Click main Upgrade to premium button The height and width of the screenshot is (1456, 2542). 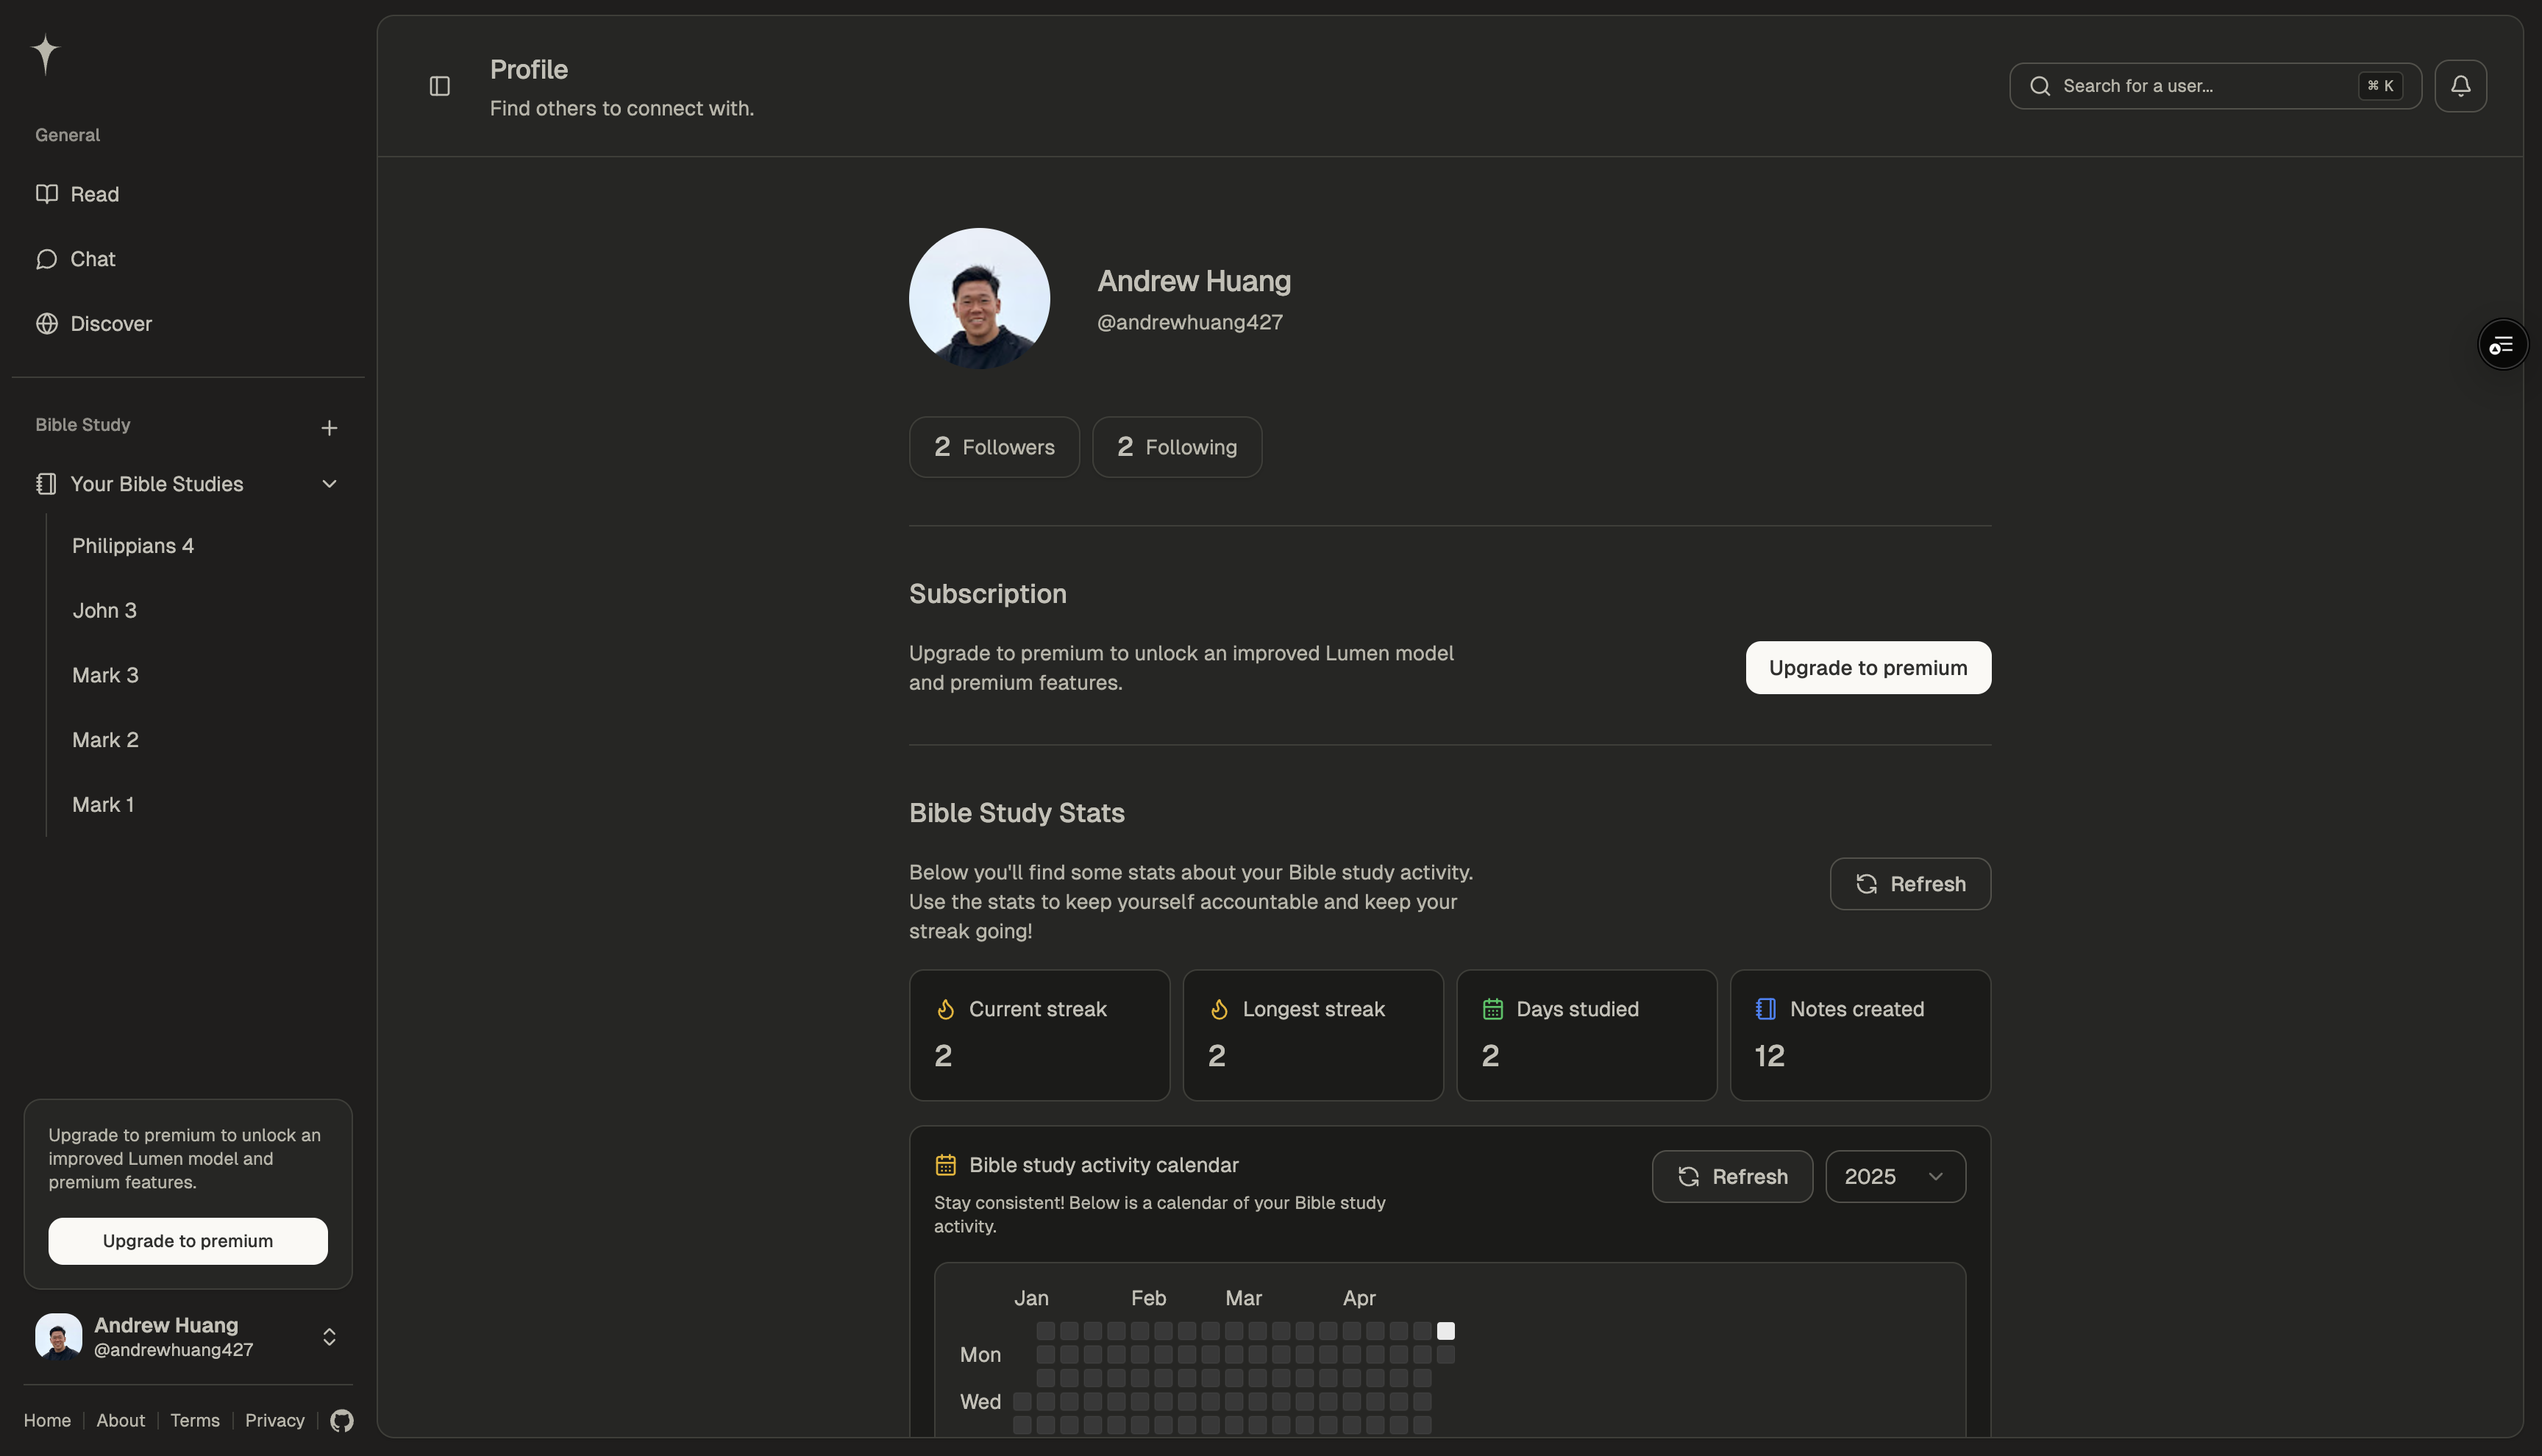pyautogui.click(x=1867, y=668)
